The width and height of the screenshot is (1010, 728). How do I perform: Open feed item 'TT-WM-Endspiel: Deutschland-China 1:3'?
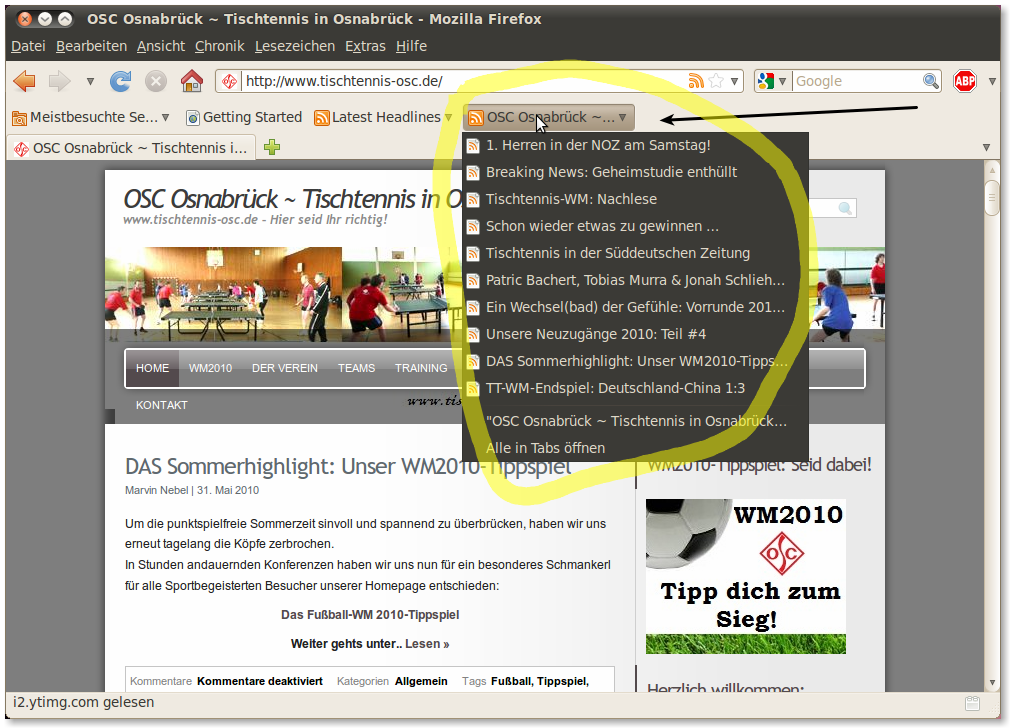pyautogui.click(x=635, y=388)
